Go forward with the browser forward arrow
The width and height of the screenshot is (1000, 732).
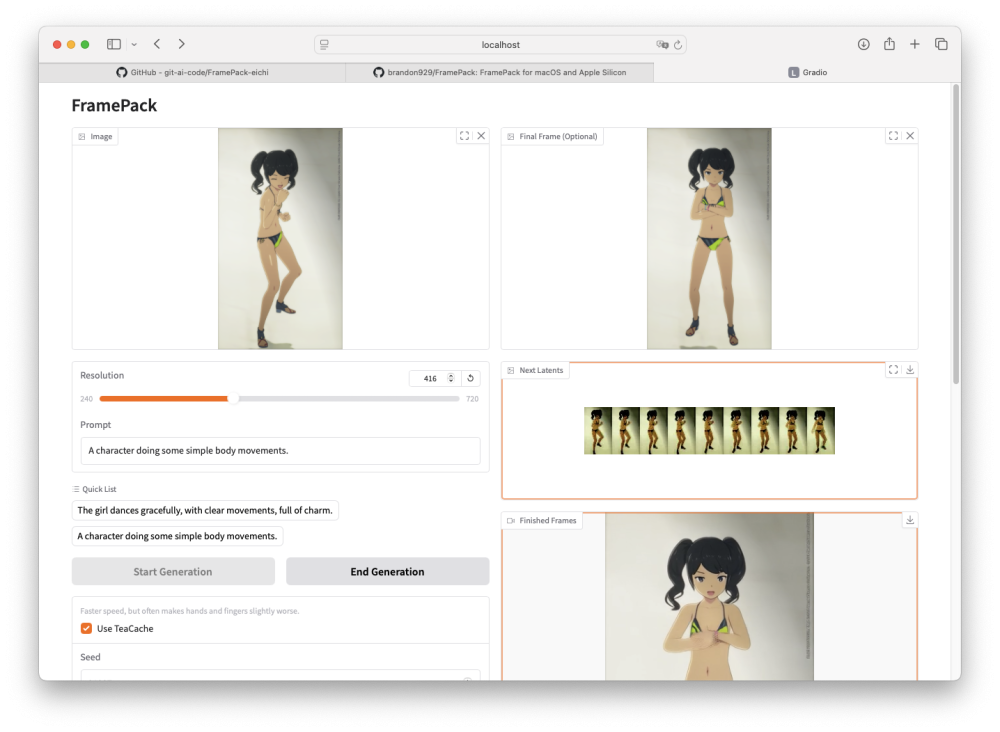tap(182, 44)
